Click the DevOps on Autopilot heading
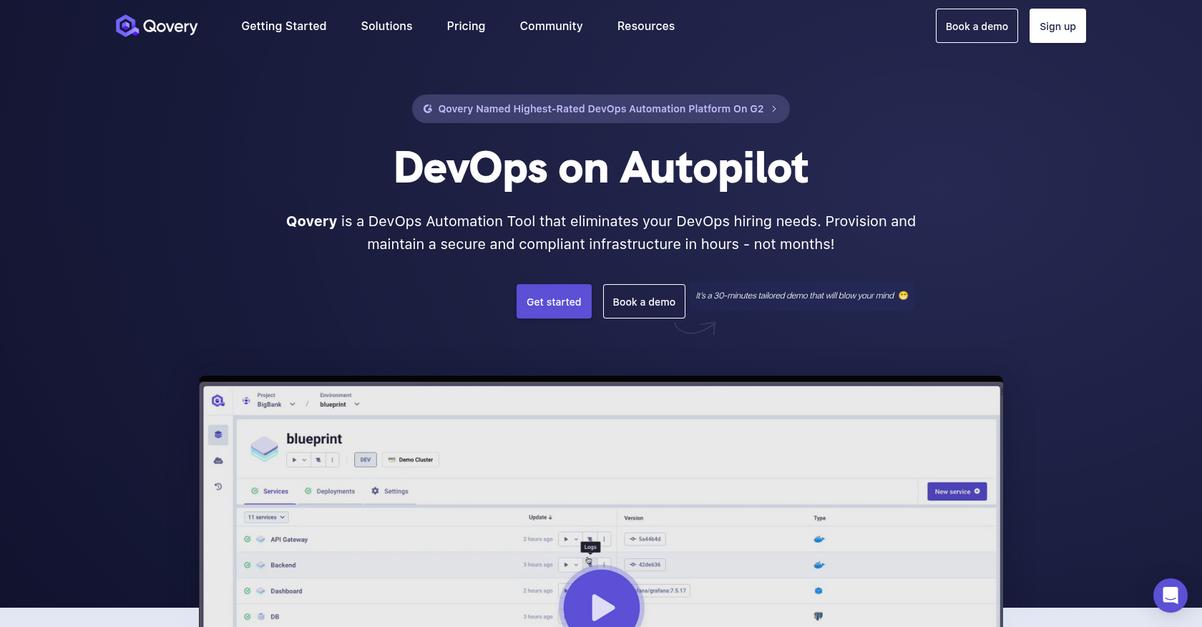 pos(601,167)
